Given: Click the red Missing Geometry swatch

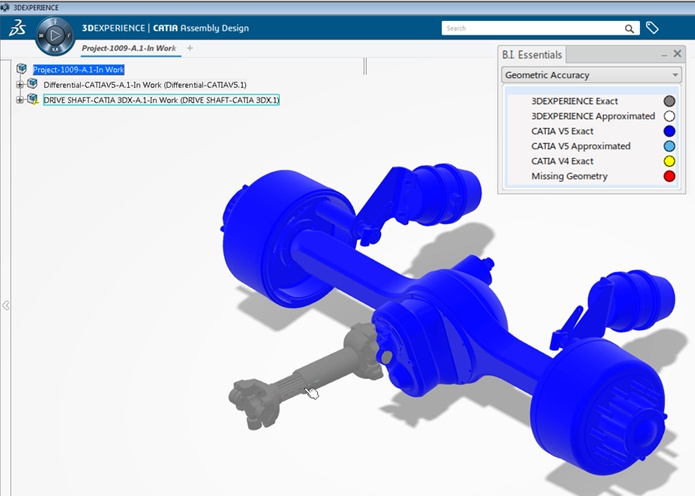Looking at the screenshot, I should tap(669, 176).
